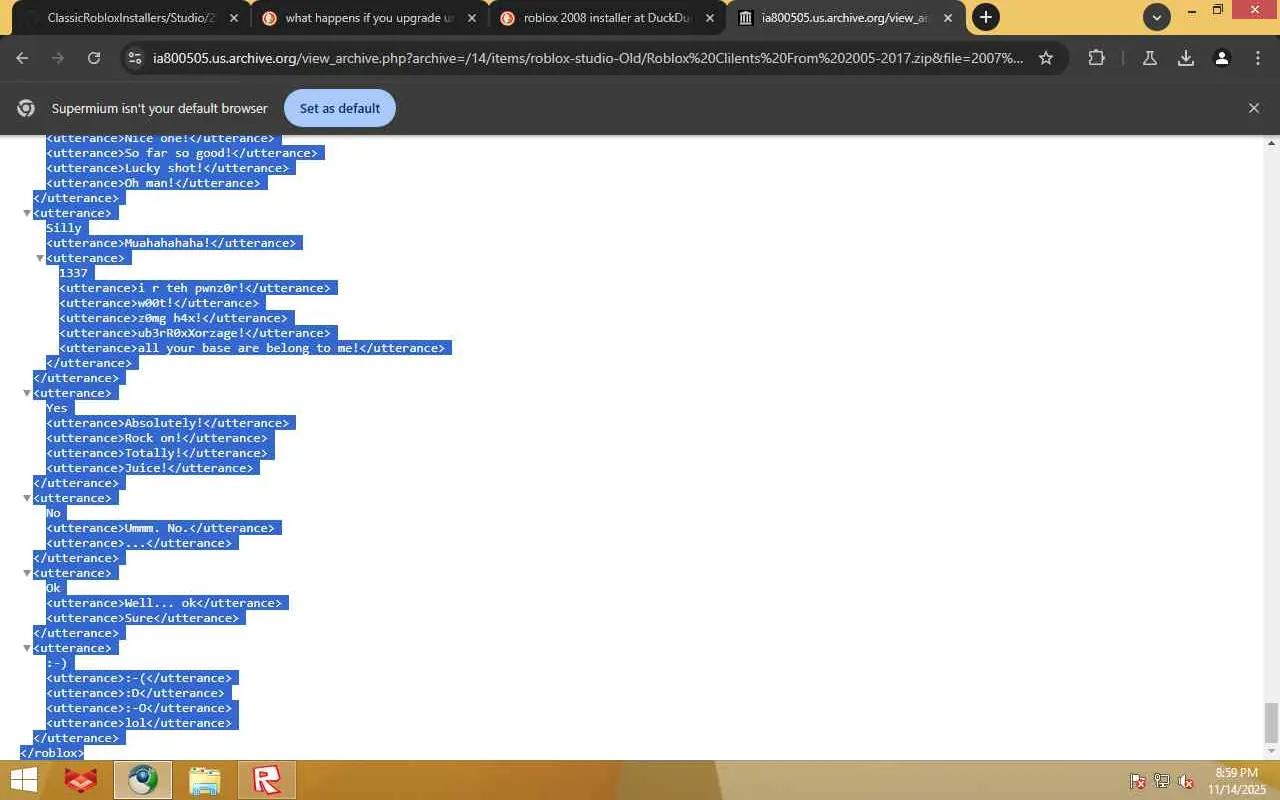Click the 'Rock on!' utterance line
1280x800 pixels.
(x=157, y=438)
